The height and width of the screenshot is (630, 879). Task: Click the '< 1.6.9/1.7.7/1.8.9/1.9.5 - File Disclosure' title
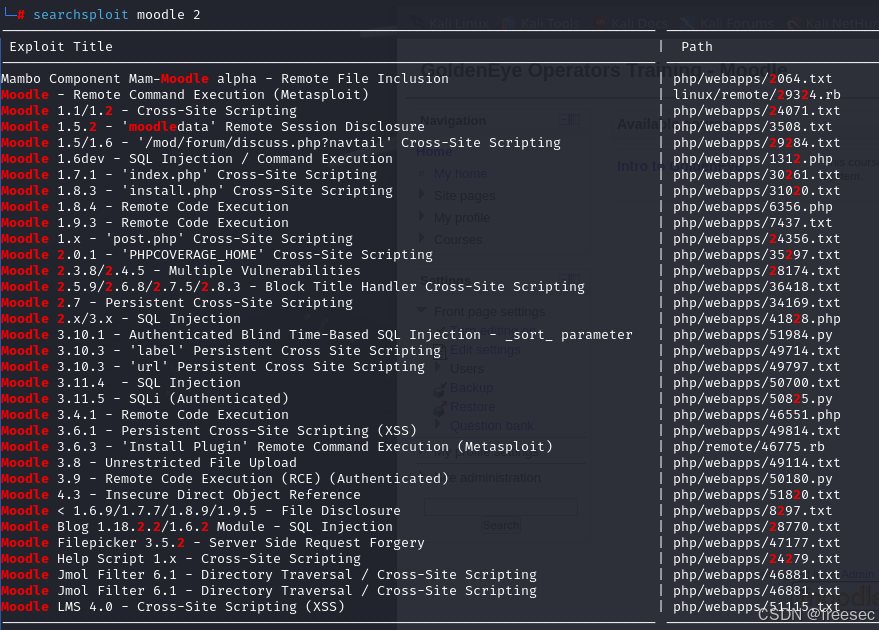tap(201, 510)
